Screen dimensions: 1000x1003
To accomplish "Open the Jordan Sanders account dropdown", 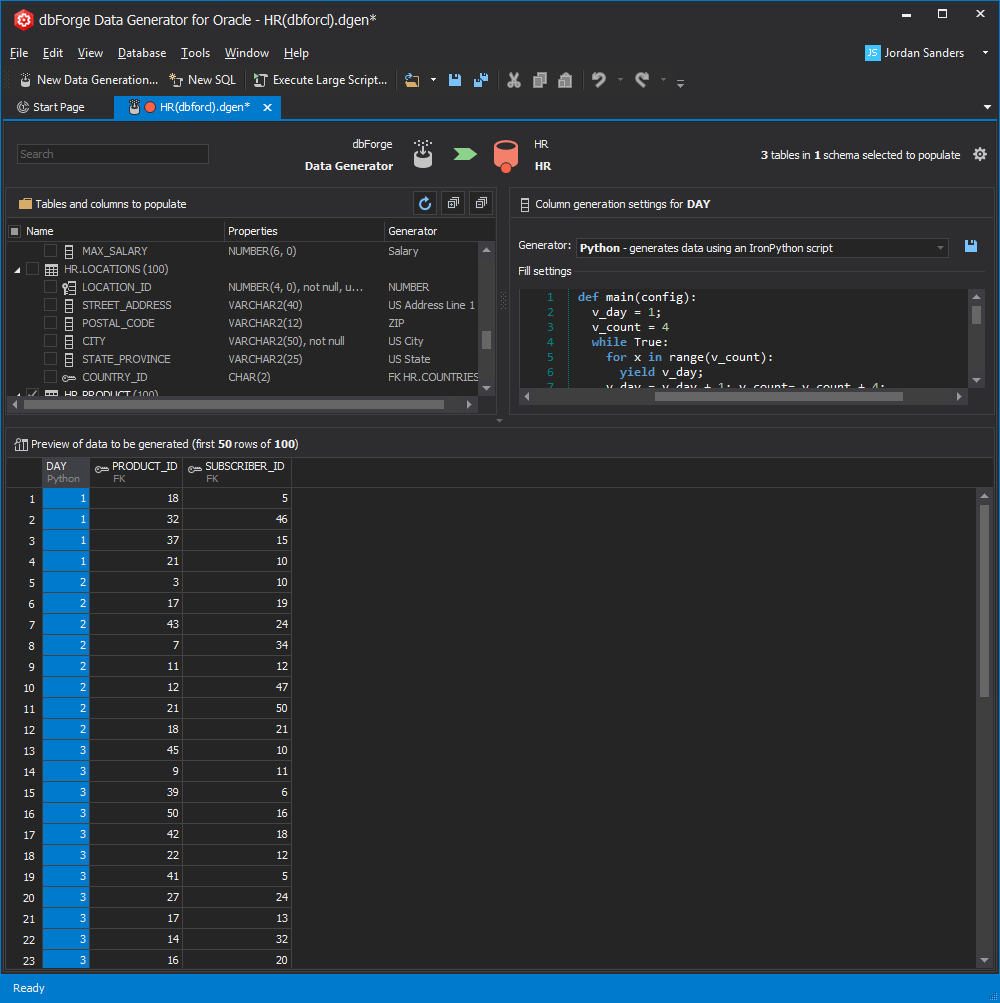I will [x=985, y=53].
